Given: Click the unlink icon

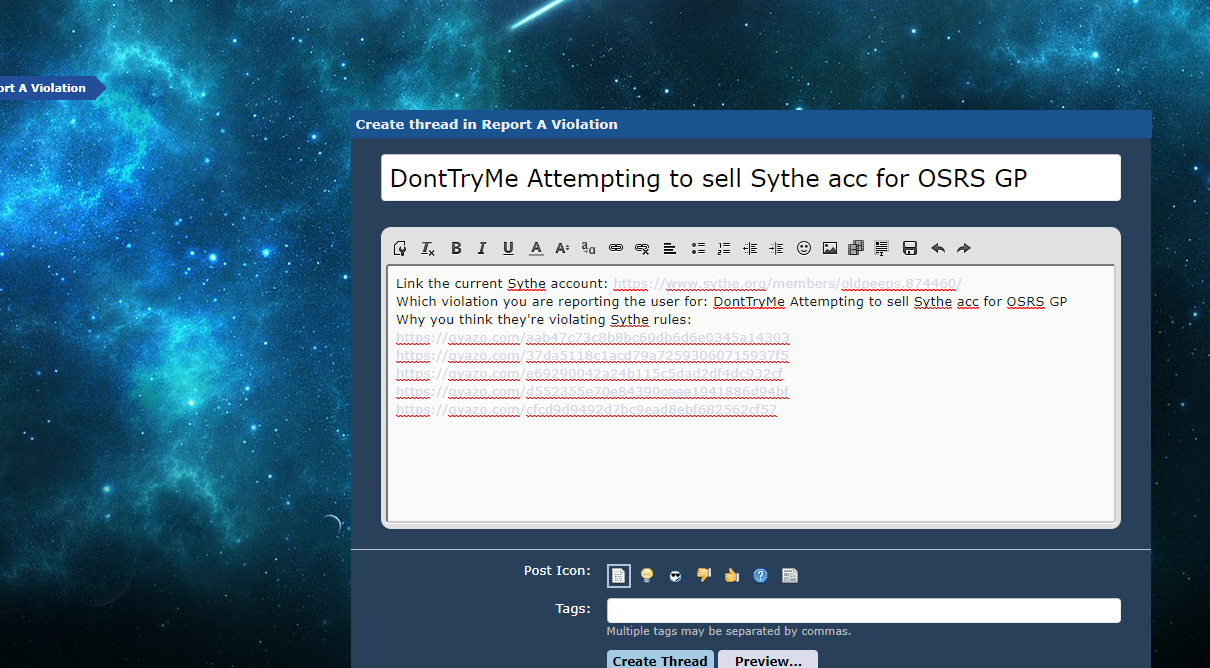Looking at the screenshot, I should point(642,248).
